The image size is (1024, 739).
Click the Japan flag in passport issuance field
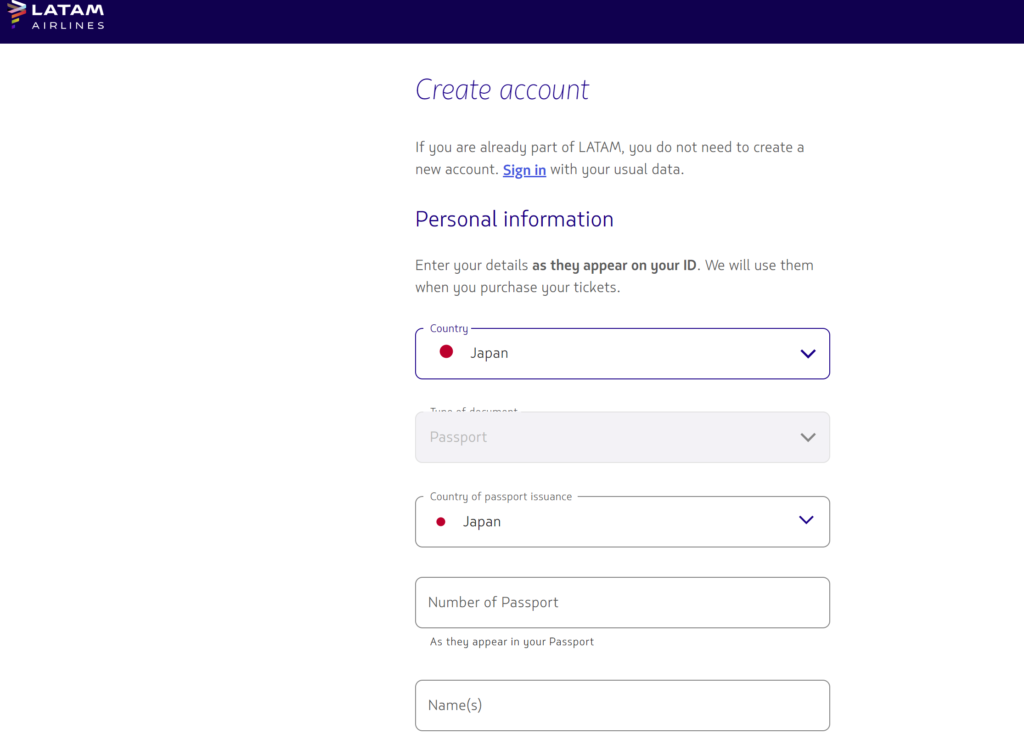441,522
